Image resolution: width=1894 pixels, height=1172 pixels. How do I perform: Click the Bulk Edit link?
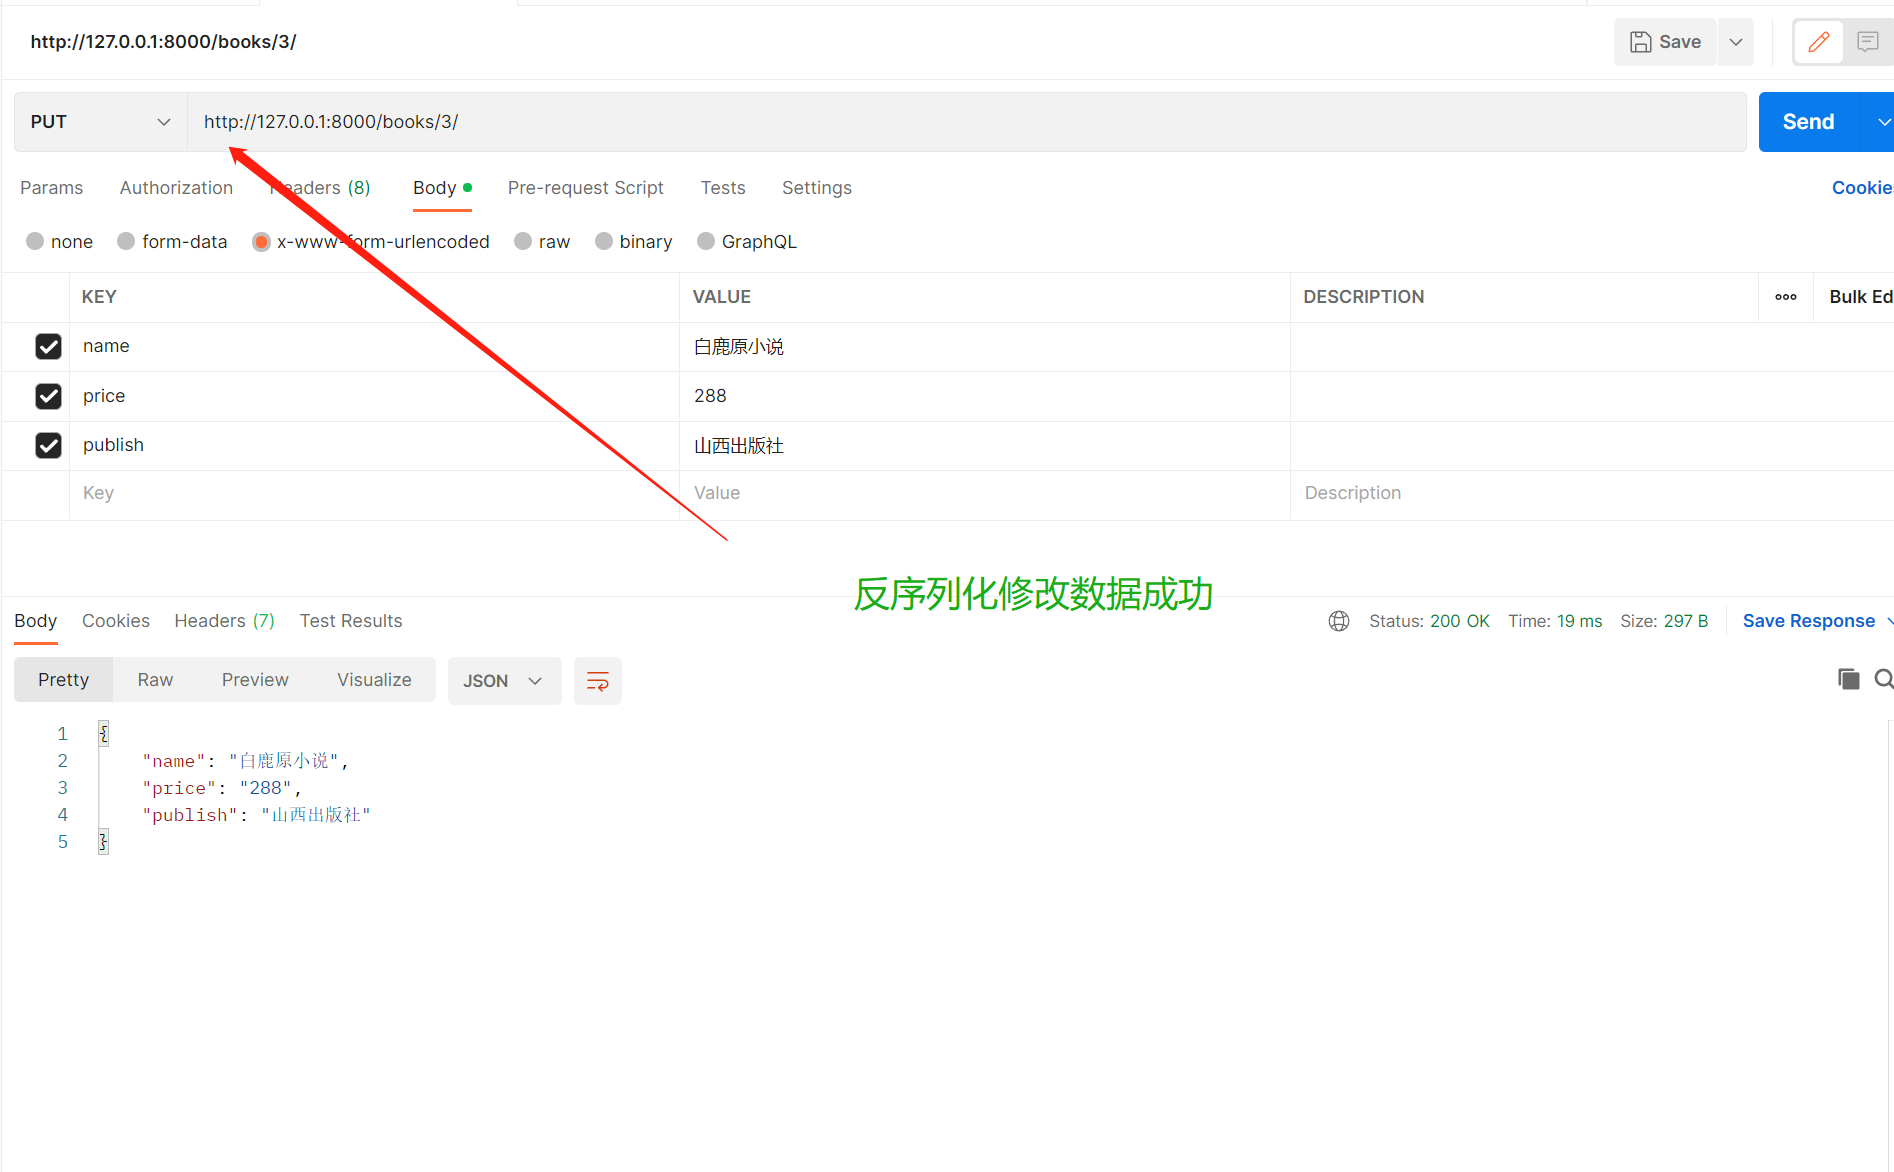1861,297
